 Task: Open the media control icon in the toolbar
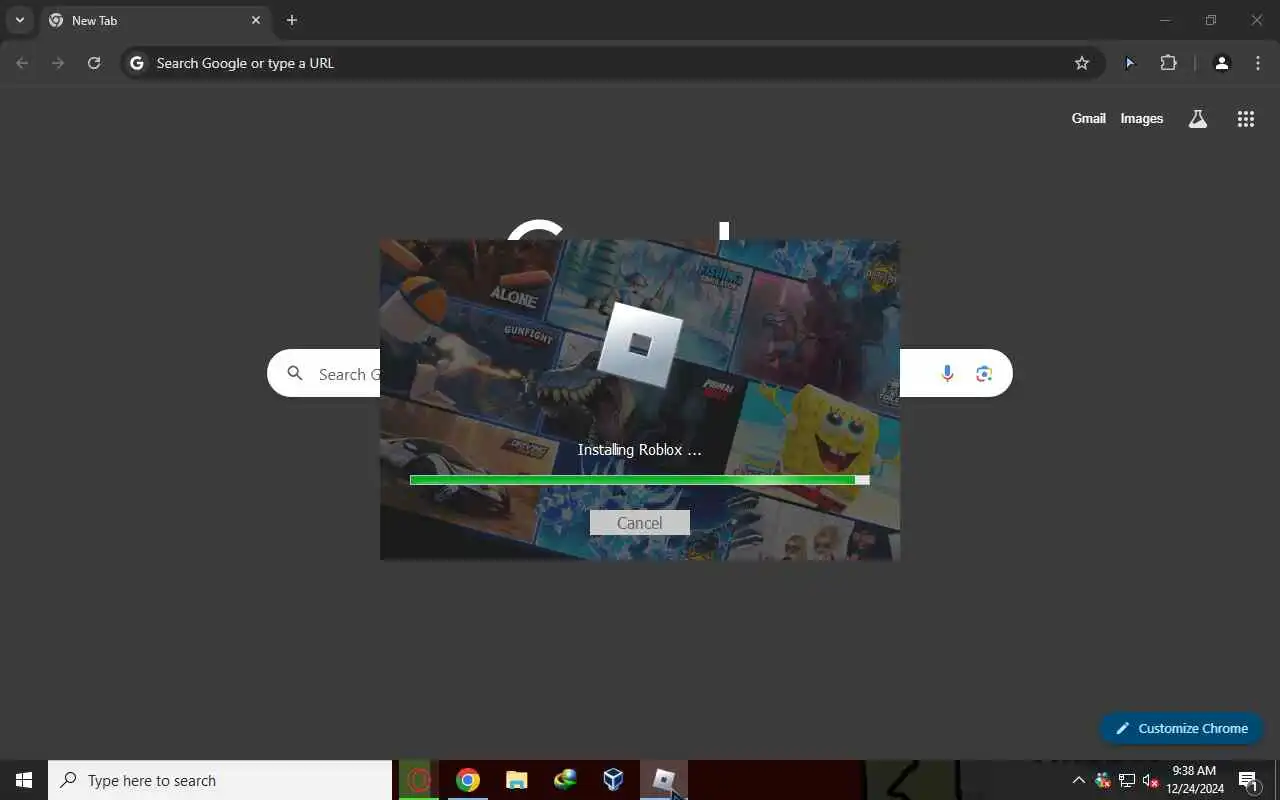pyautogui.click(x=1130, y=63)
